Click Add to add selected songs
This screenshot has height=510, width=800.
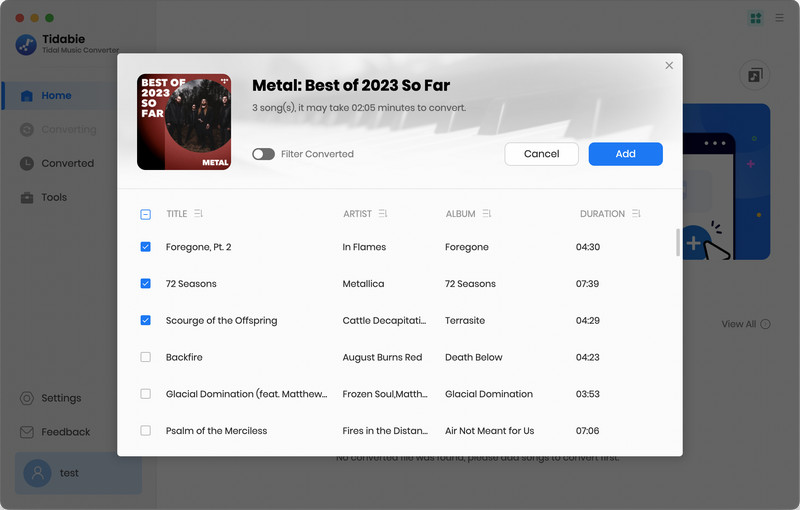(626, 154)
